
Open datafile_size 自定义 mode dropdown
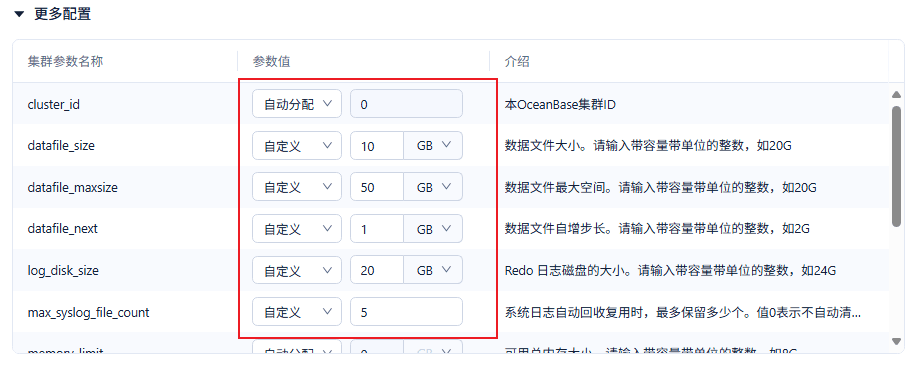point(297,146)
